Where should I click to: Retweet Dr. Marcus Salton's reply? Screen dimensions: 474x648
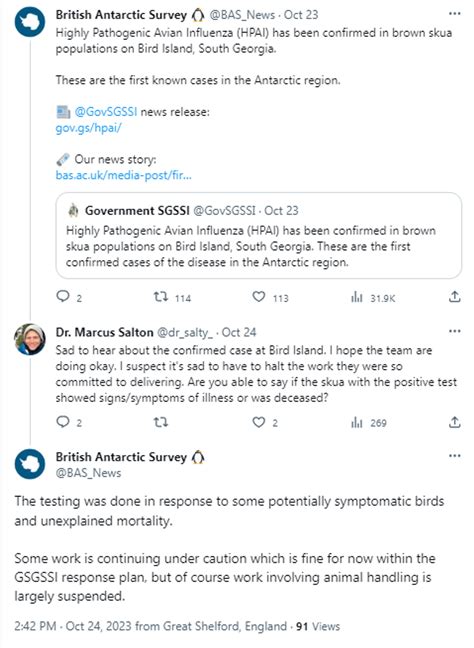click(x=161, y=422)
